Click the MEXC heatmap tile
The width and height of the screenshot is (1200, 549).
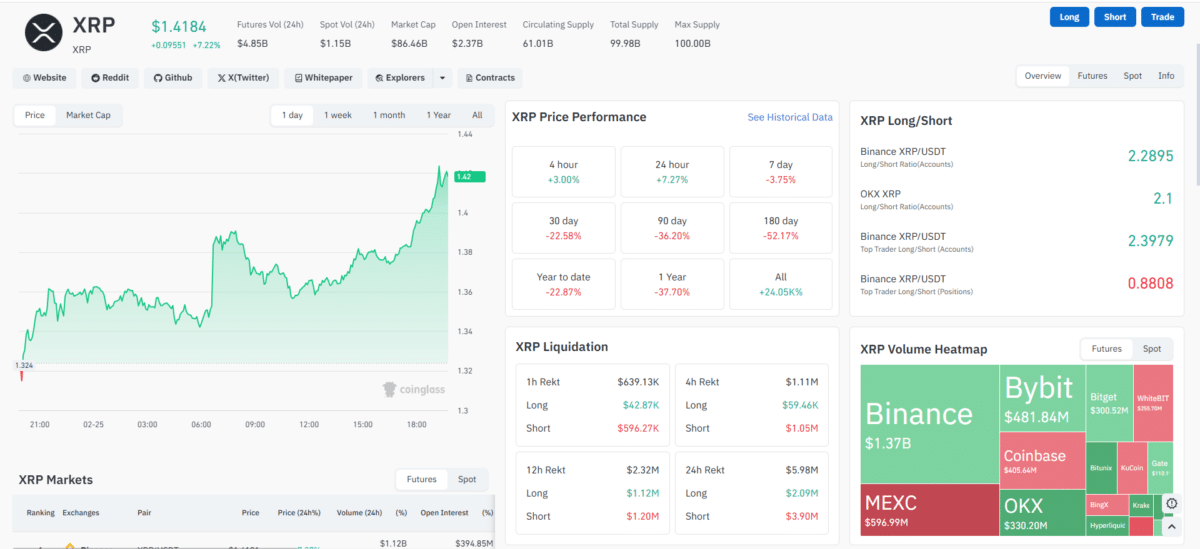pos(930,510)
